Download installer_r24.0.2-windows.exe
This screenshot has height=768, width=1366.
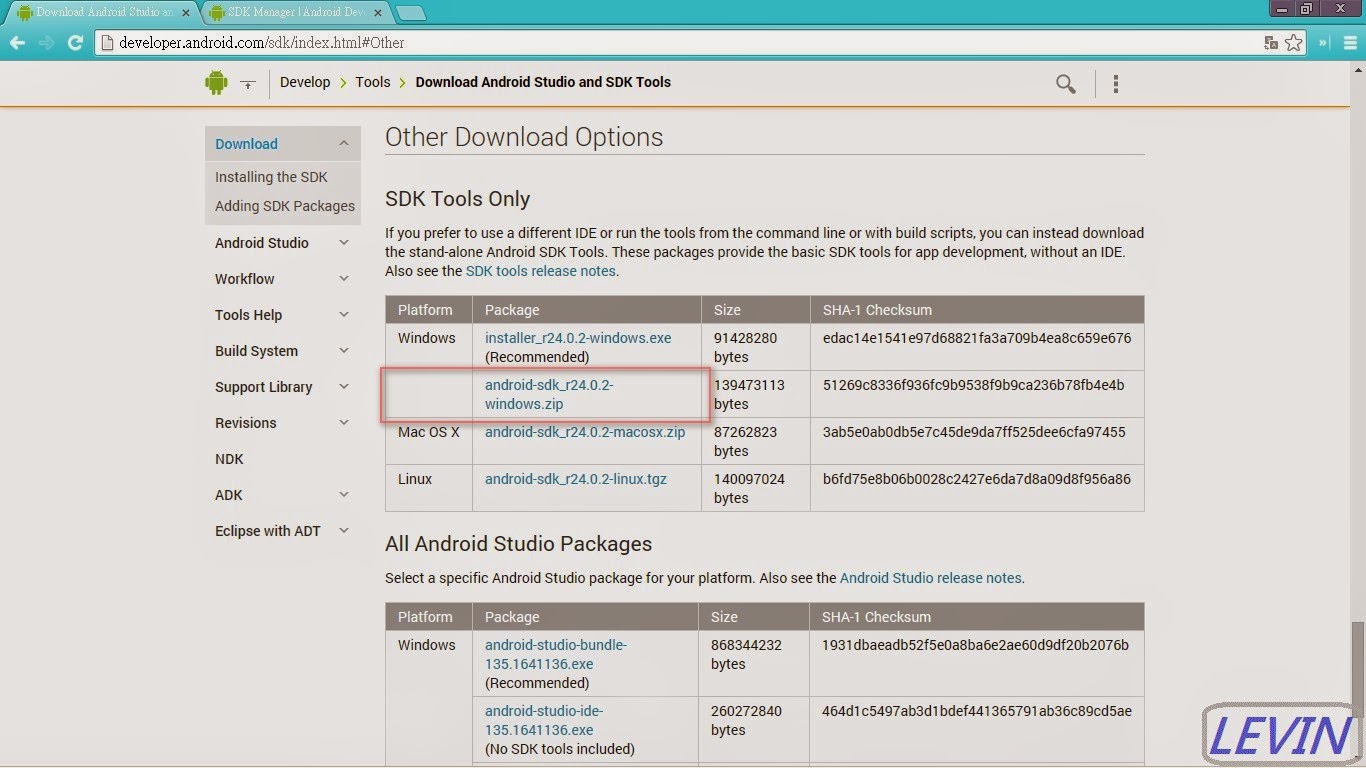tap(578, 338)
